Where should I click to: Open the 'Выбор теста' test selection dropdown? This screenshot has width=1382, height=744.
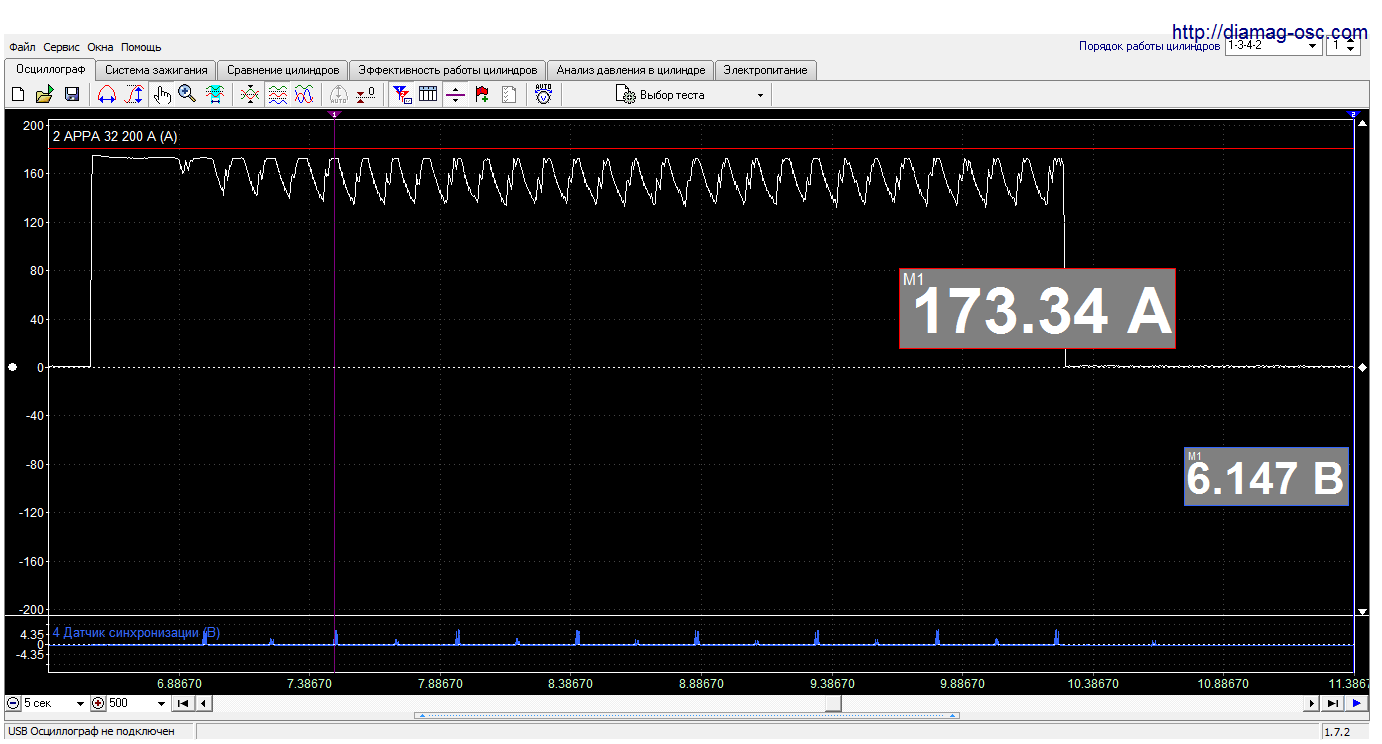click(x=691, y=95)
